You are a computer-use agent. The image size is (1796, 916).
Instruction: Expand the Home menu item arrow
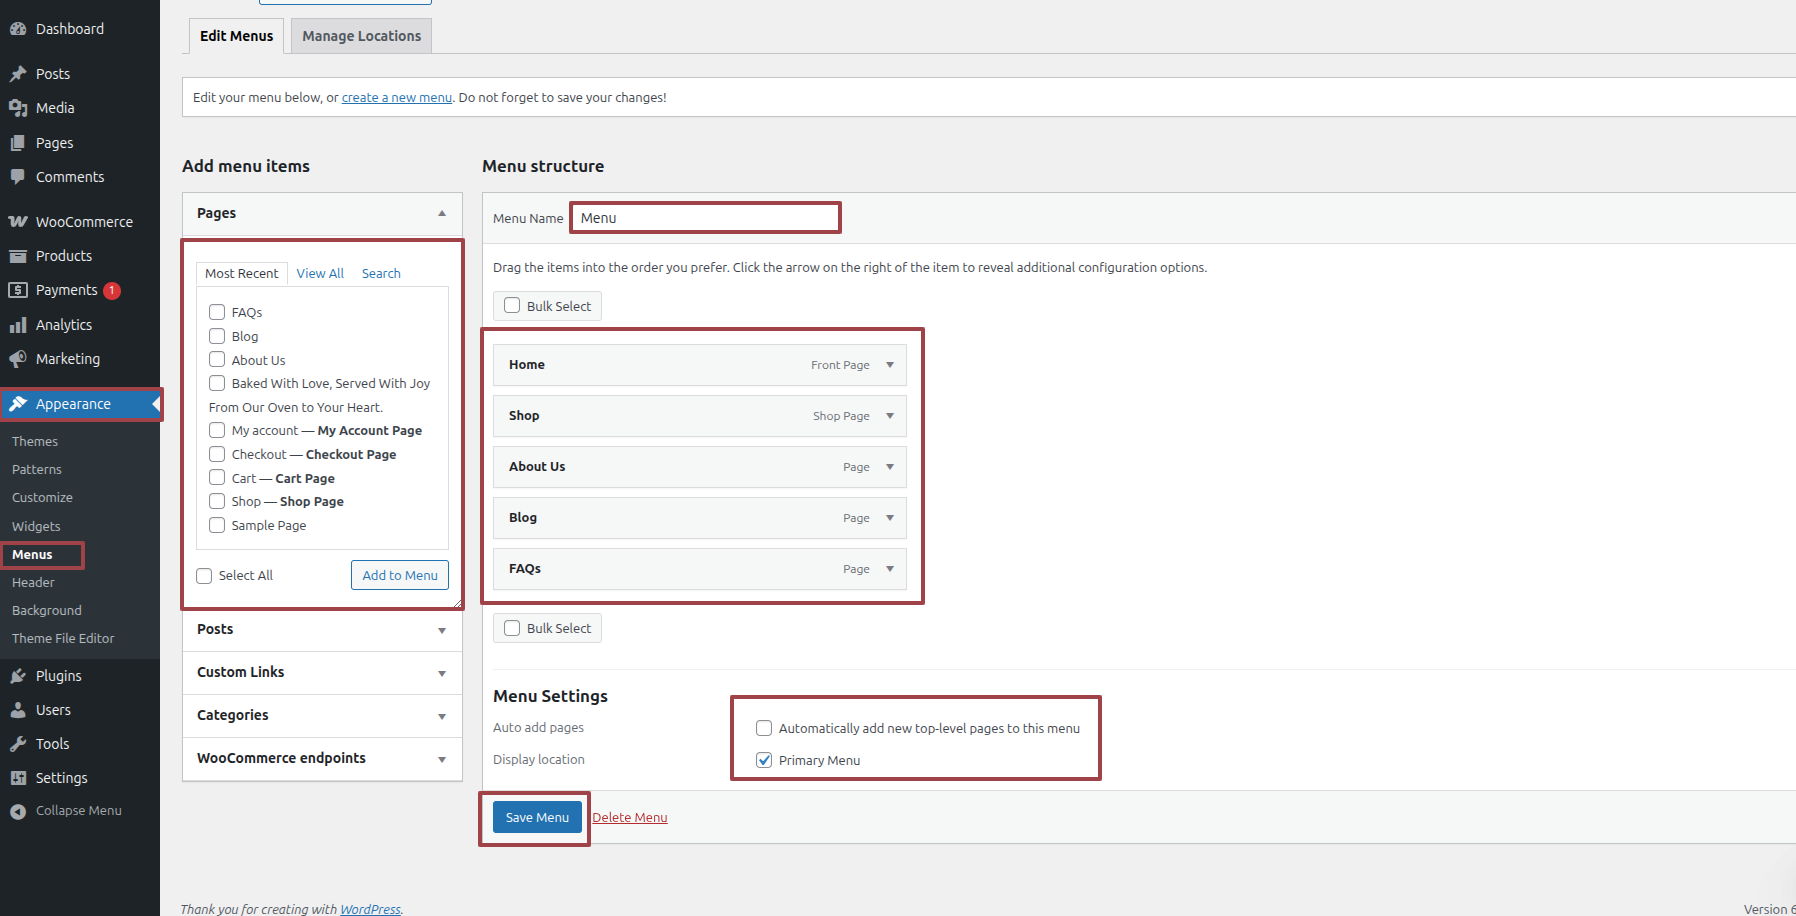pyautogui.click(x=890, y=365)
